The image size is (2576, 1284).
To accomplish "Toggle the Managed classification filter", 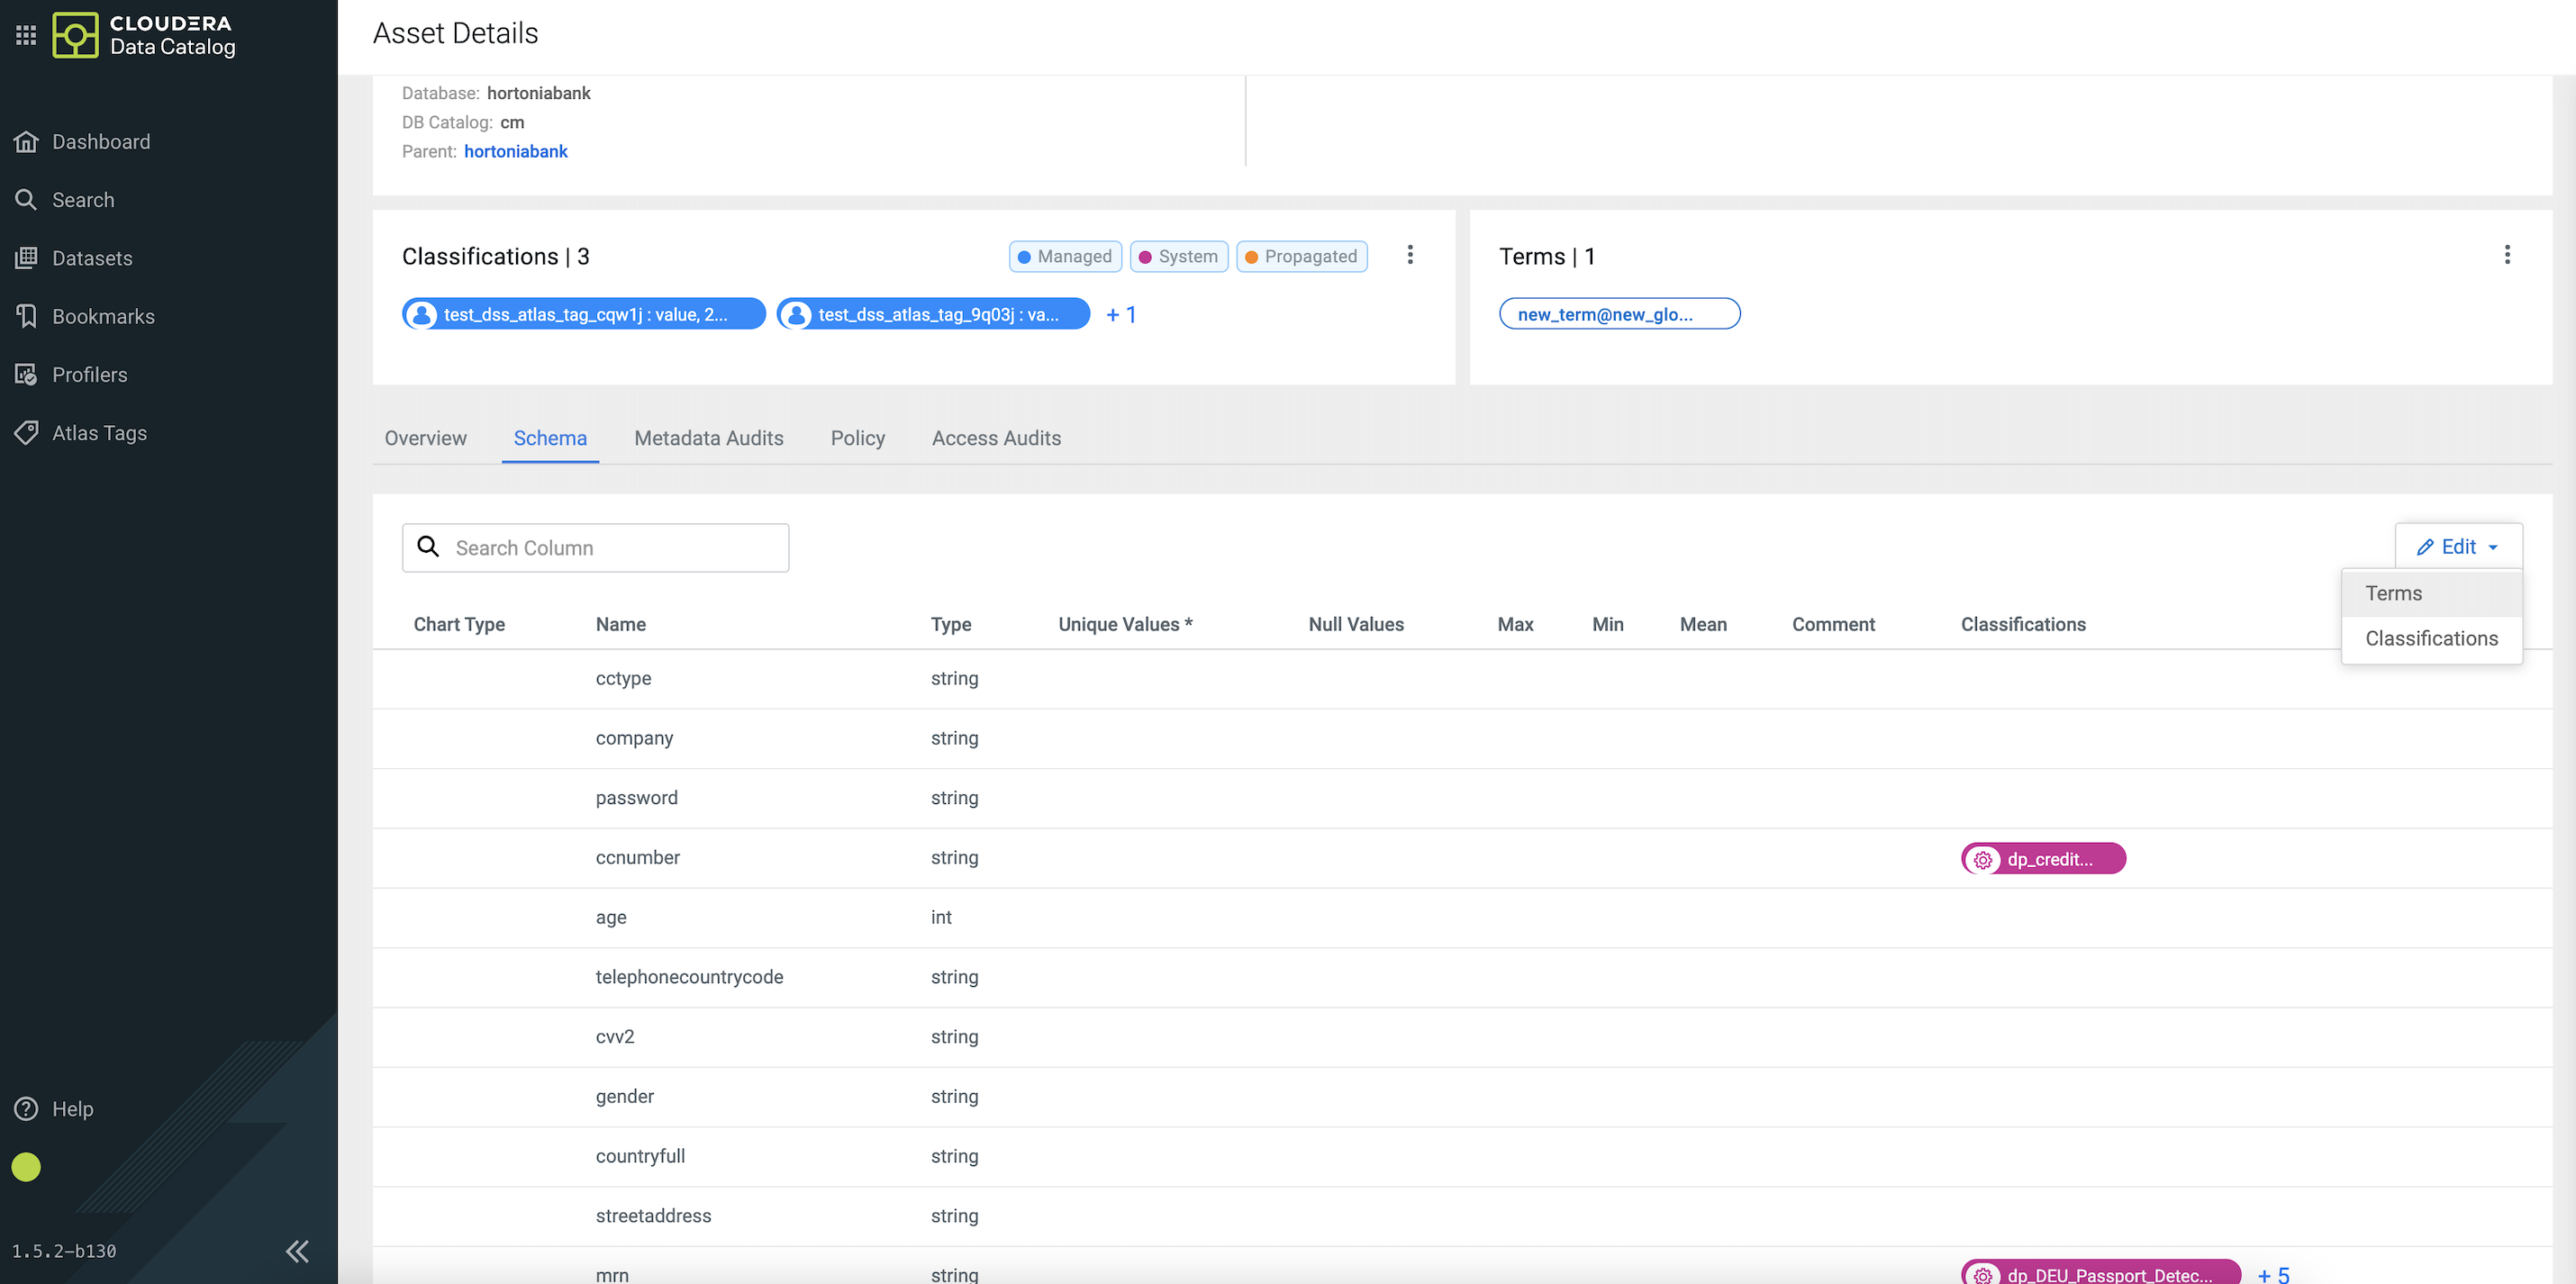I will (1065, 257).
